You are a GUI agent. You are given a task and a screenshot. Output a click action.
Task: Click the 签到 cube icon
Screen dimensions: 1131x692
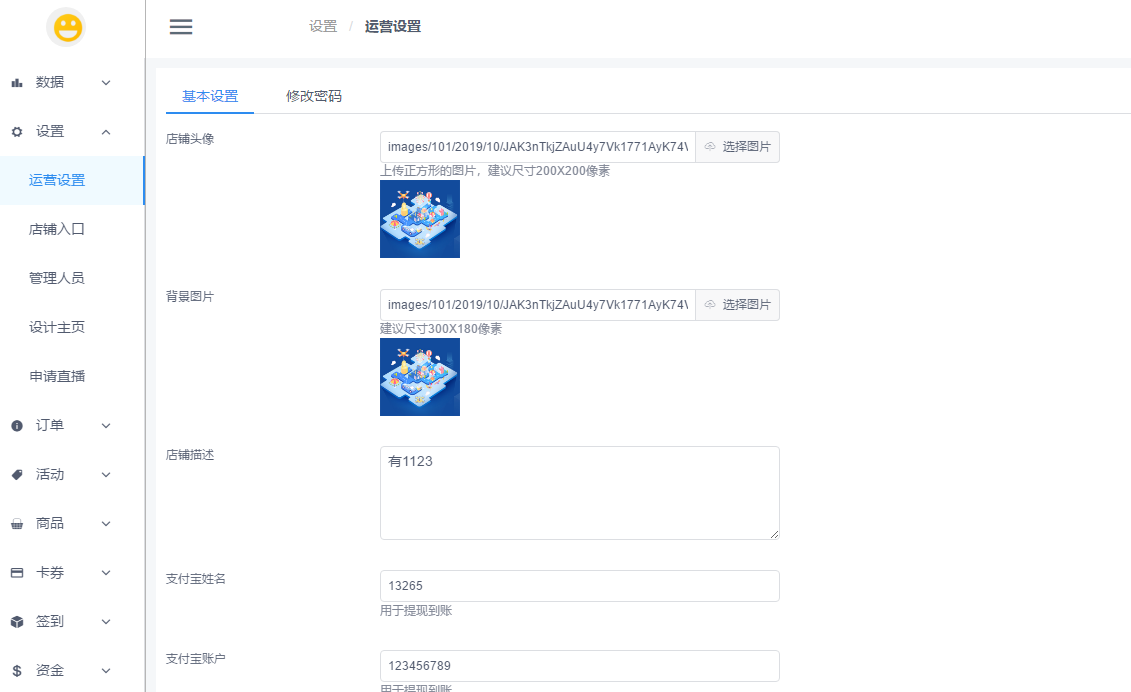17,622
